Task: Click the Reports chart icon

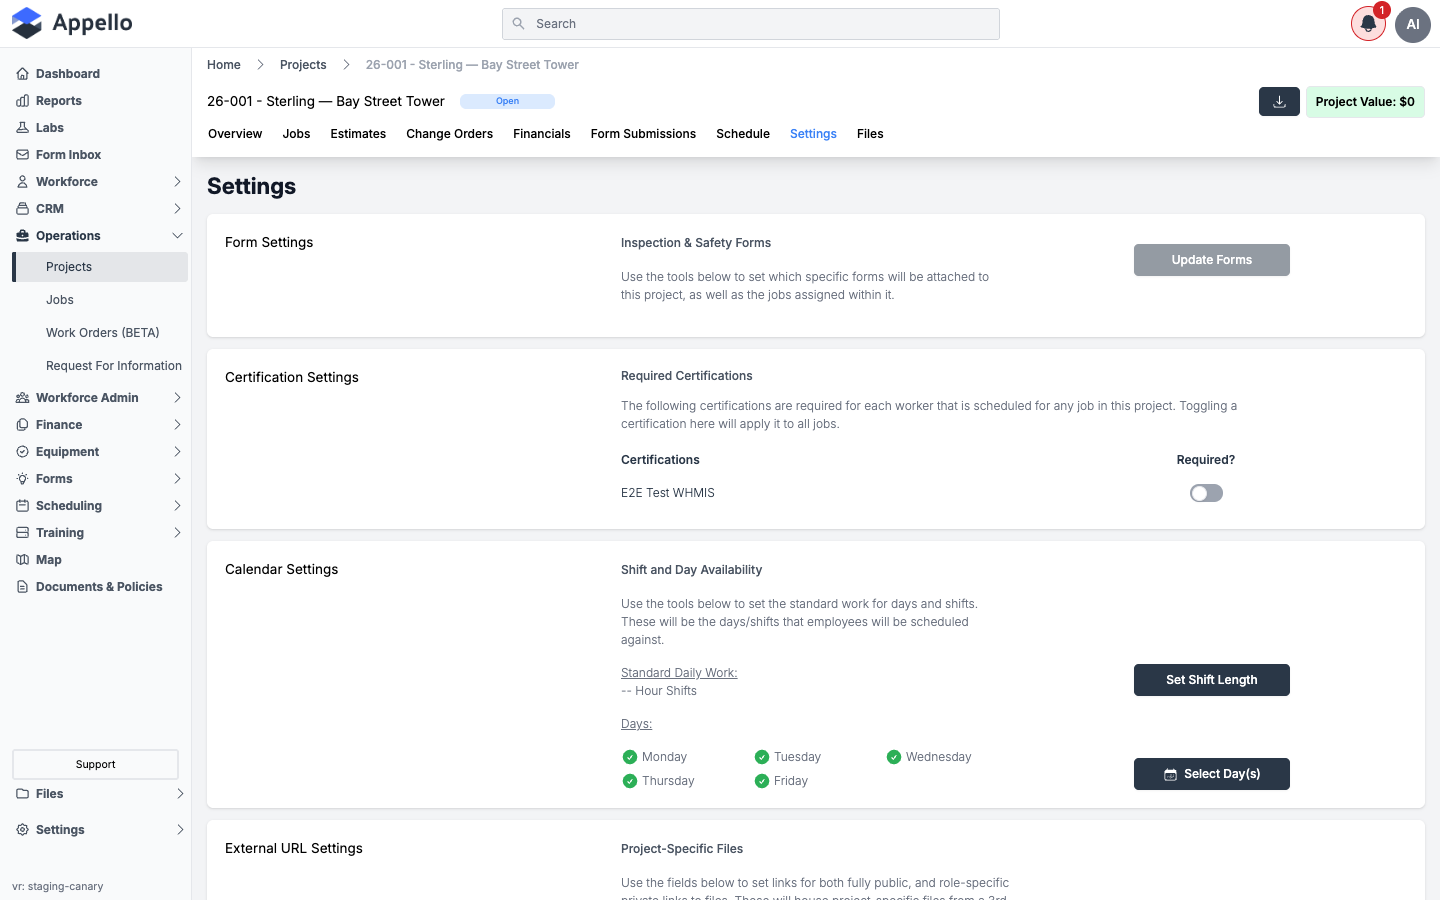Action: click(x=22, y=101)
